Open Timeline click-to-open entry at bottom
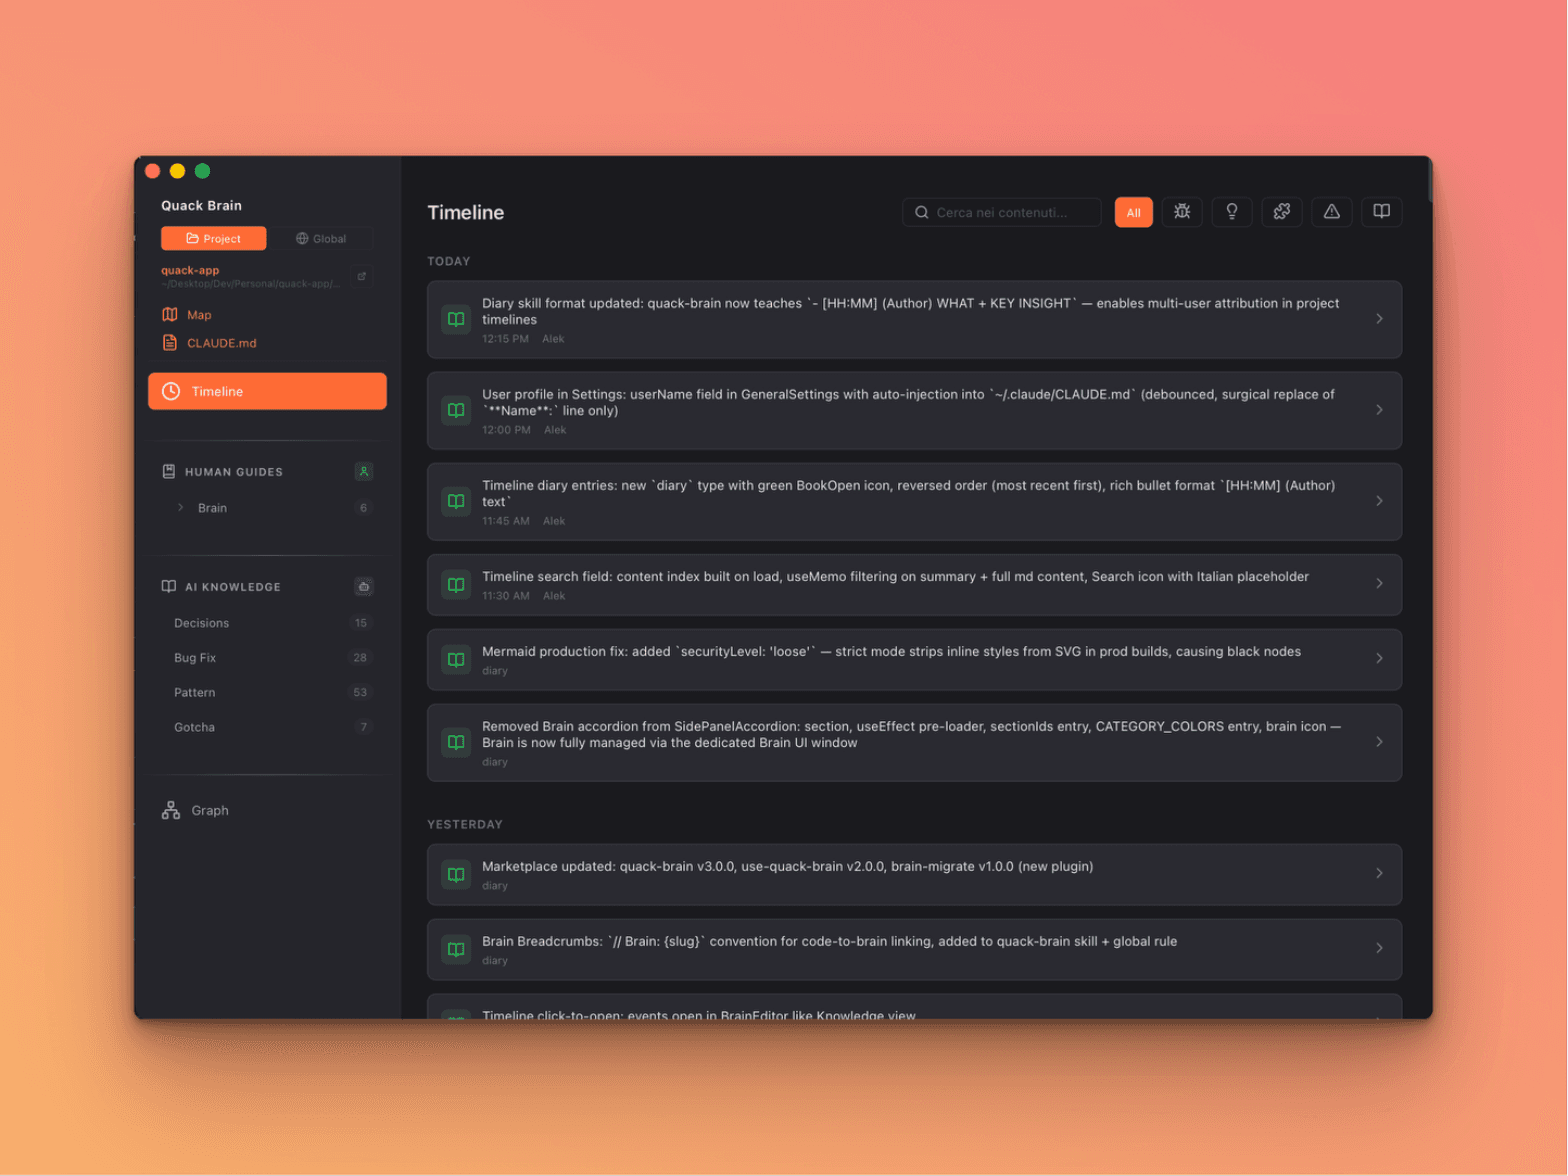This screenshot has height=1176, width=1568. pos(914,1007)
